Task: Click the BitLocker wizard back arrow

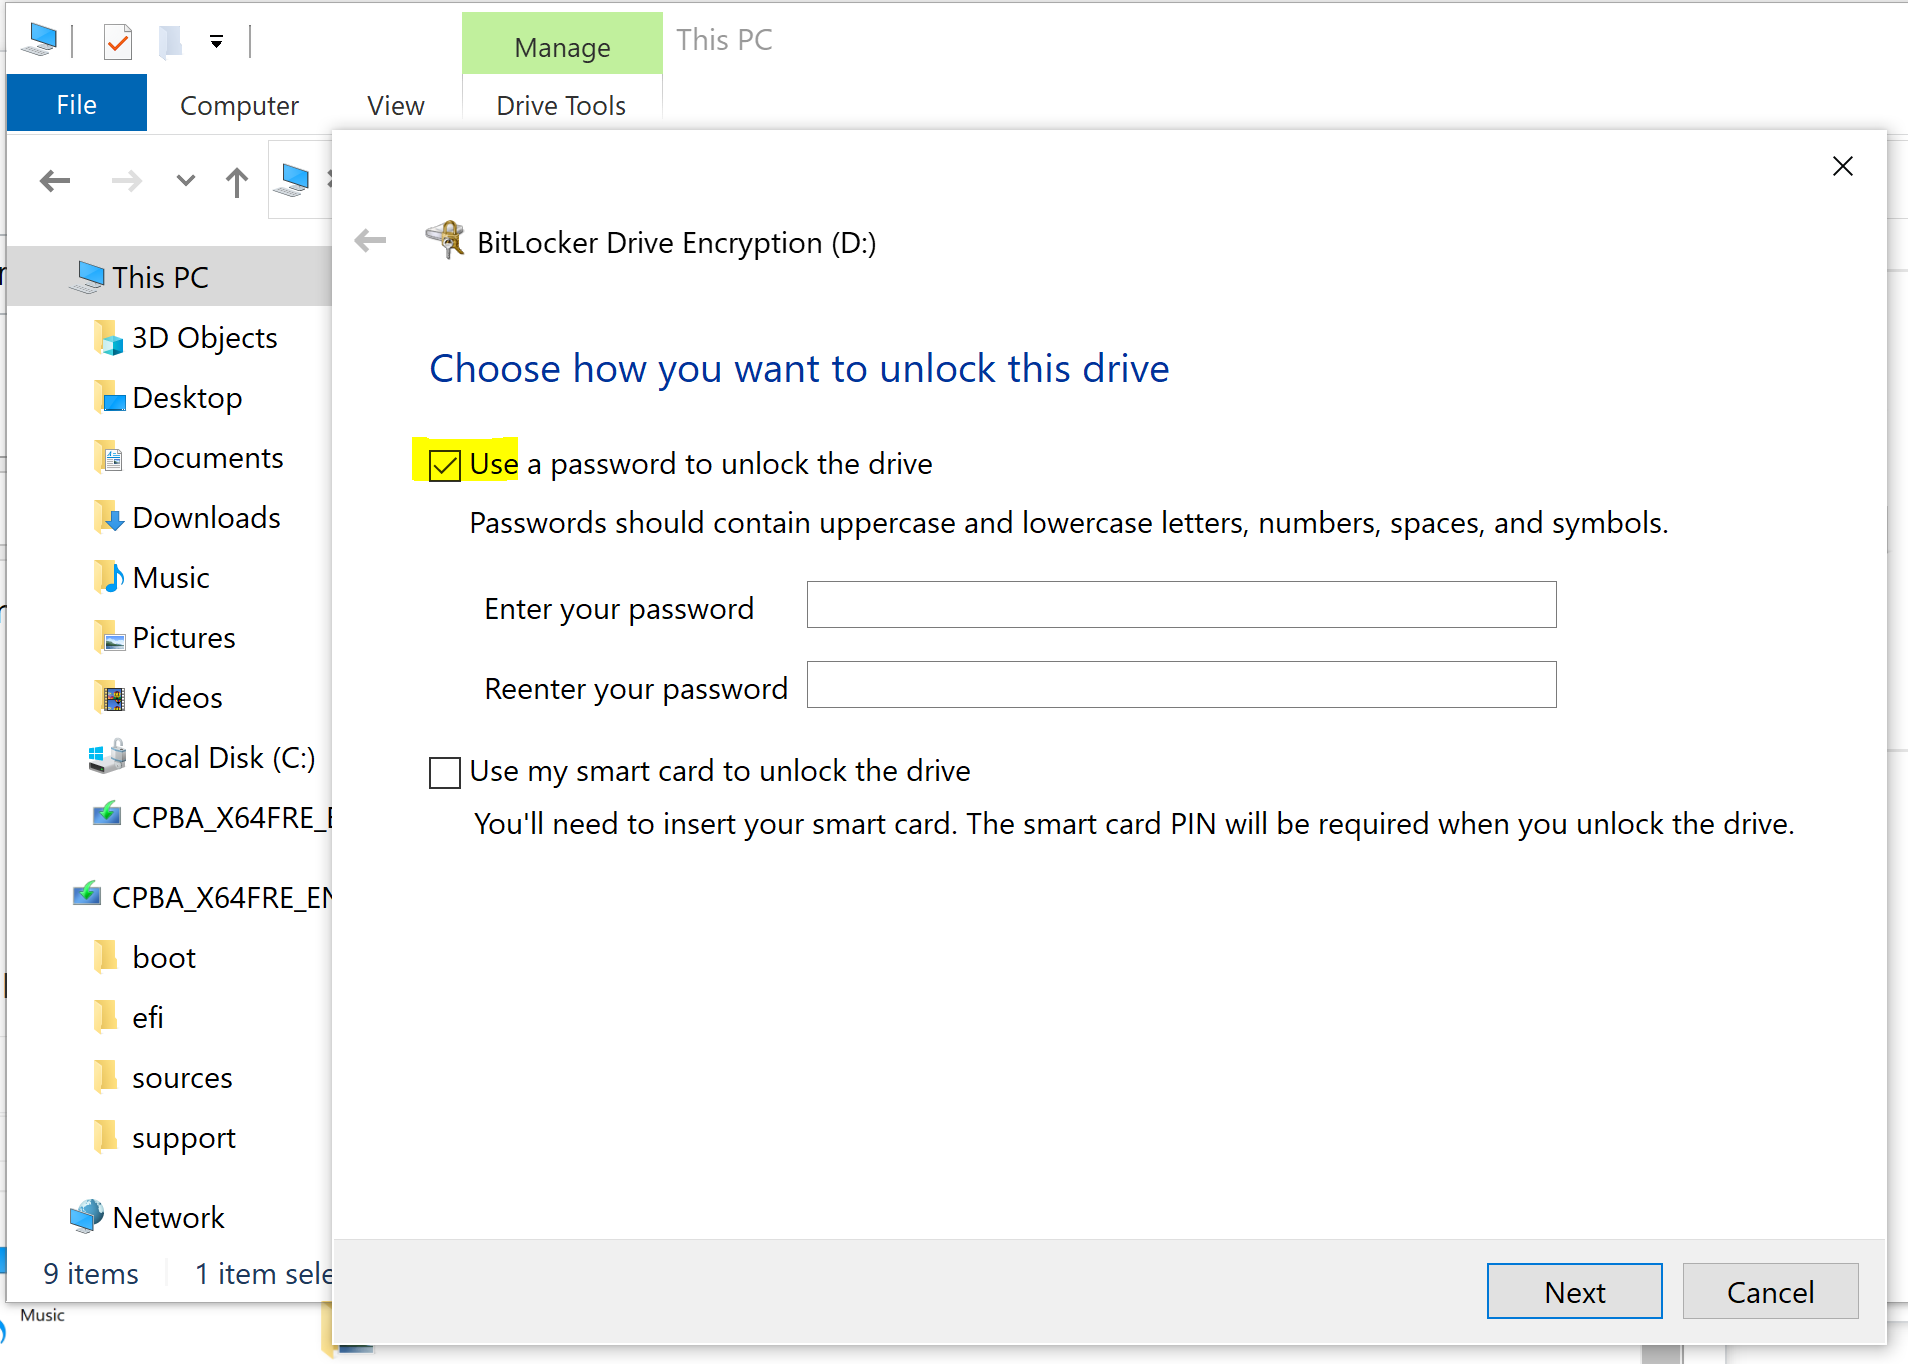Action: coord(370,241)
